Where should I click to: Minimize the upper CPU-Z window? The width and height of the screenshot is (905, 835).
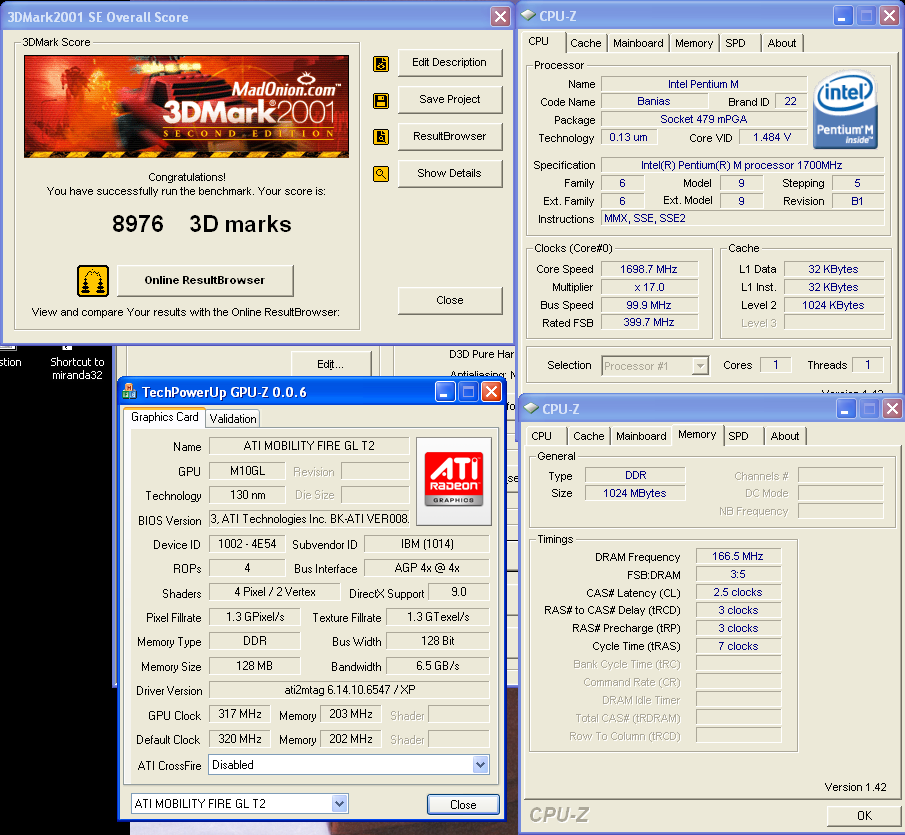[842, 16]
